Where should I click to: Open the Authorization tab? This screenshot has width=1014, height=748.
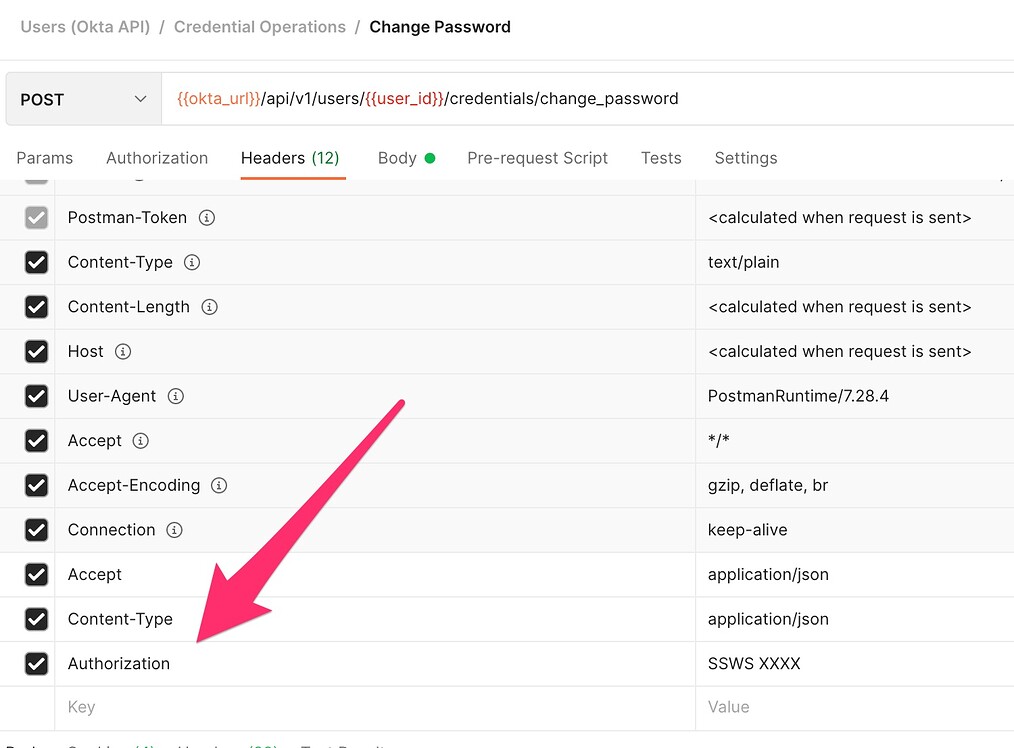pyautogui.click(x=157, y=158)
